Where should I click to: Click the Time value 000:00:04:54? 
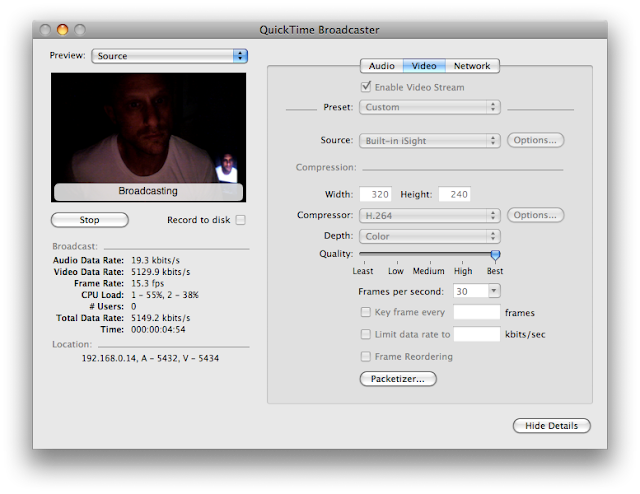coord(158,329)
